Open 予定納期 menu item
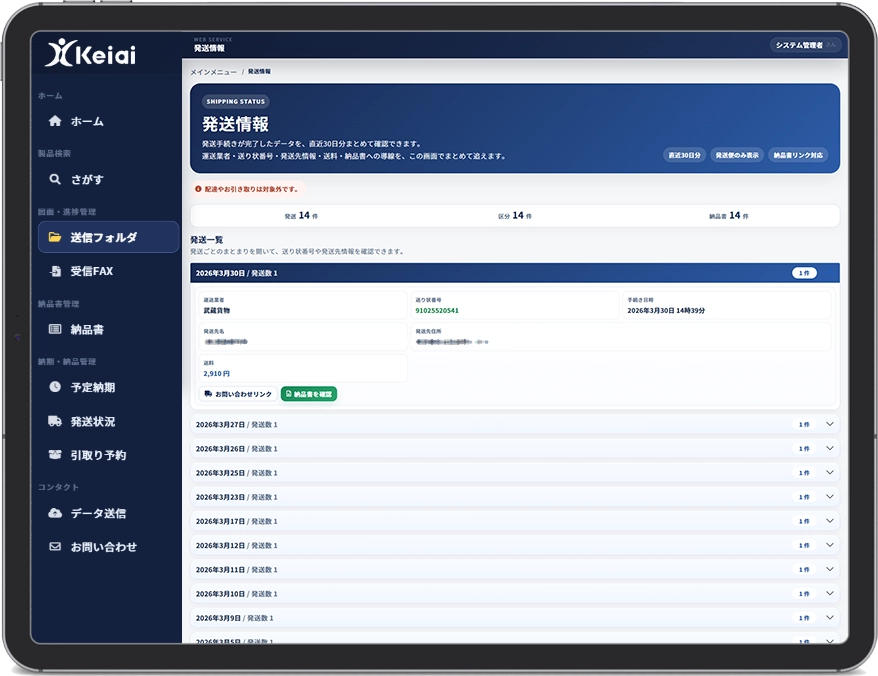Viewport: 878px width, 676px height. point(109,387)
